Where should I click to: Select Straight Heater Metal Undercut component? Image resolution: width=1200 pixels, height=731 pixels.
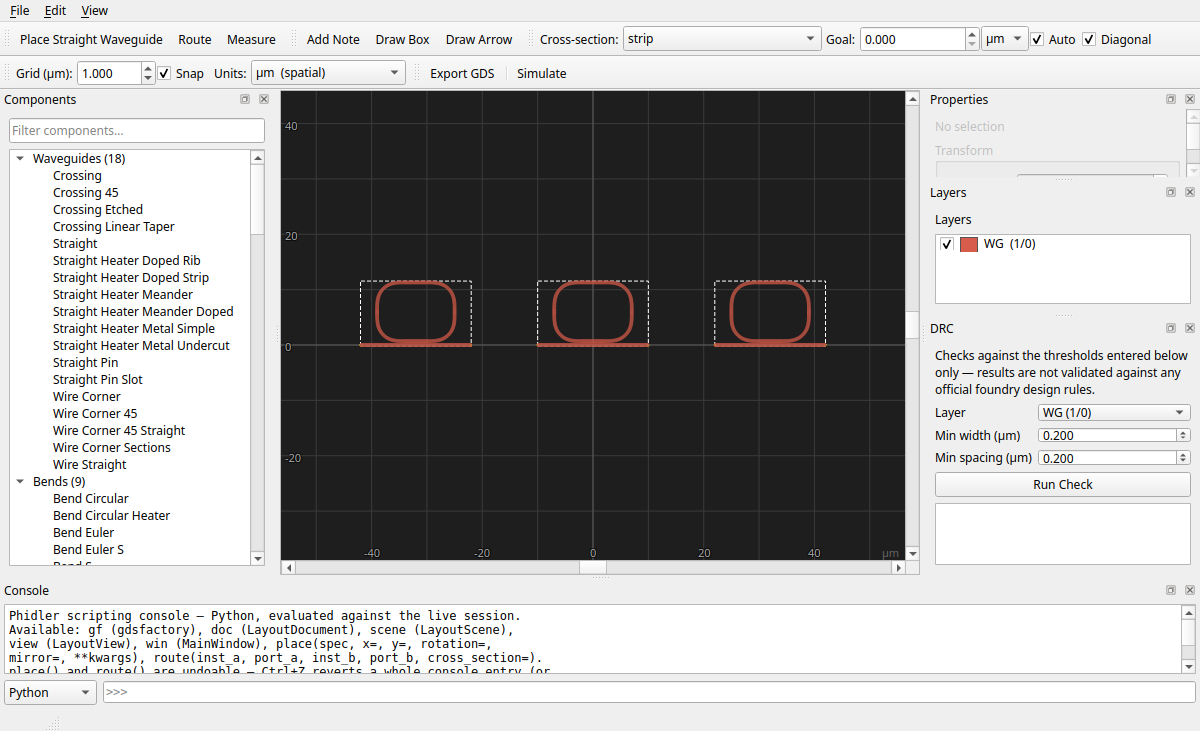[x=141, y=346]
